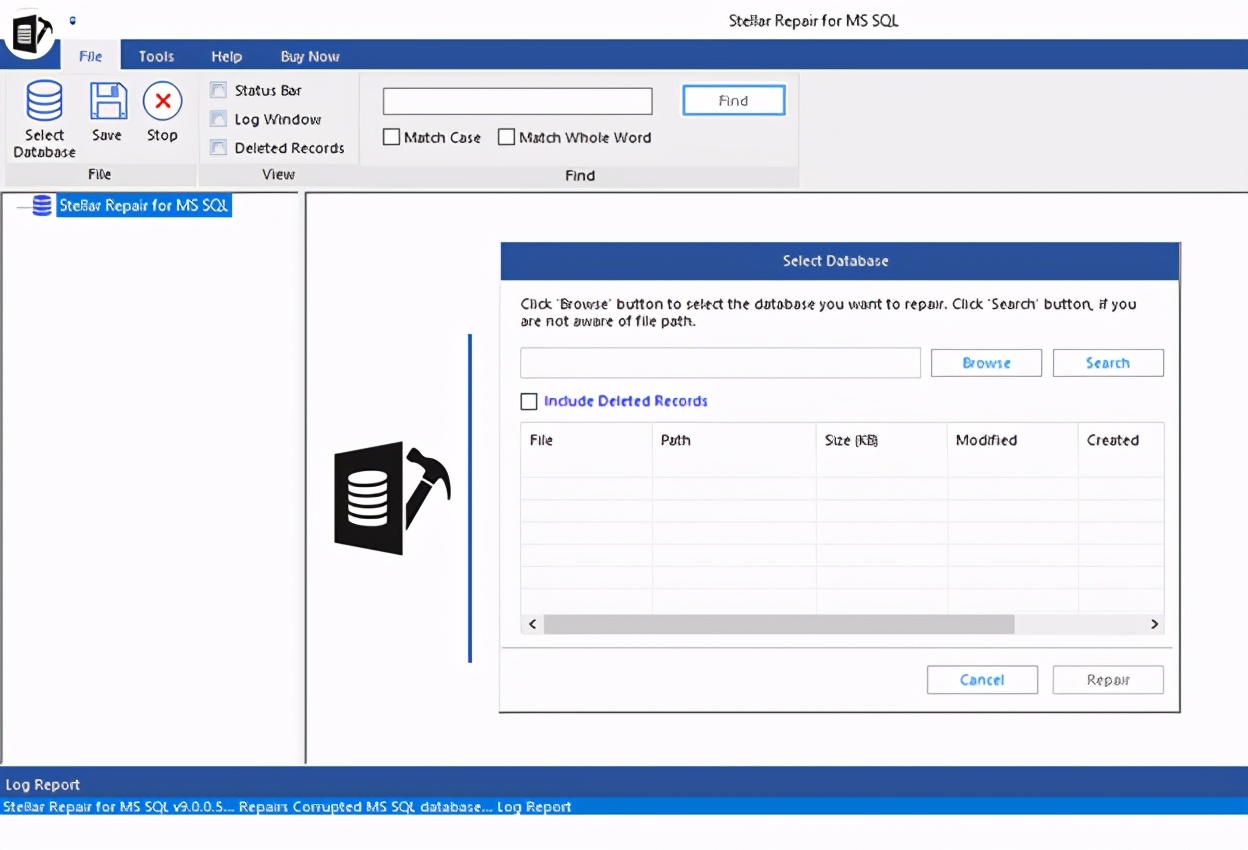Click the Stellar app logo icon

[29, 30]
